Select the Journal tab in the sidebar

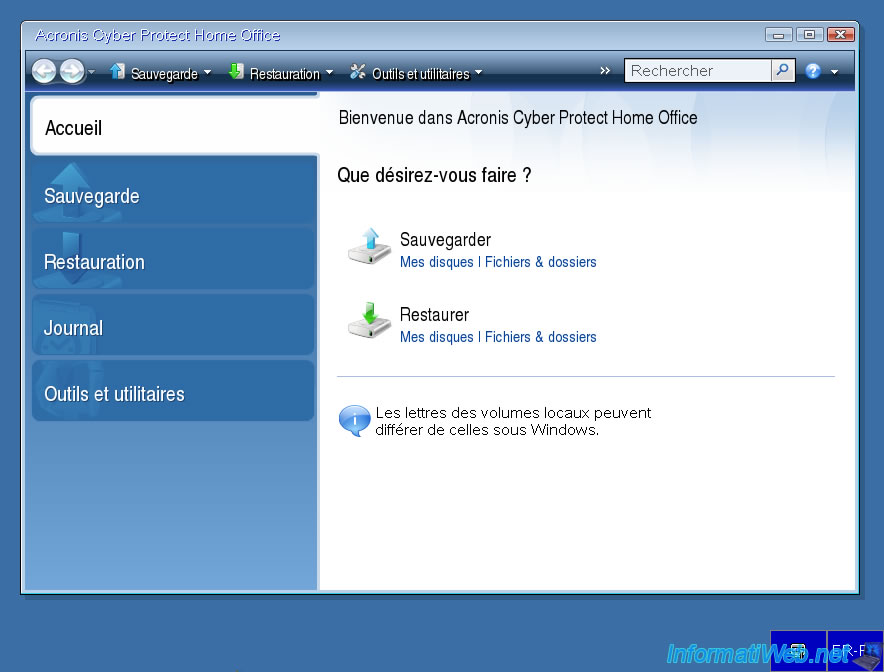73,328
